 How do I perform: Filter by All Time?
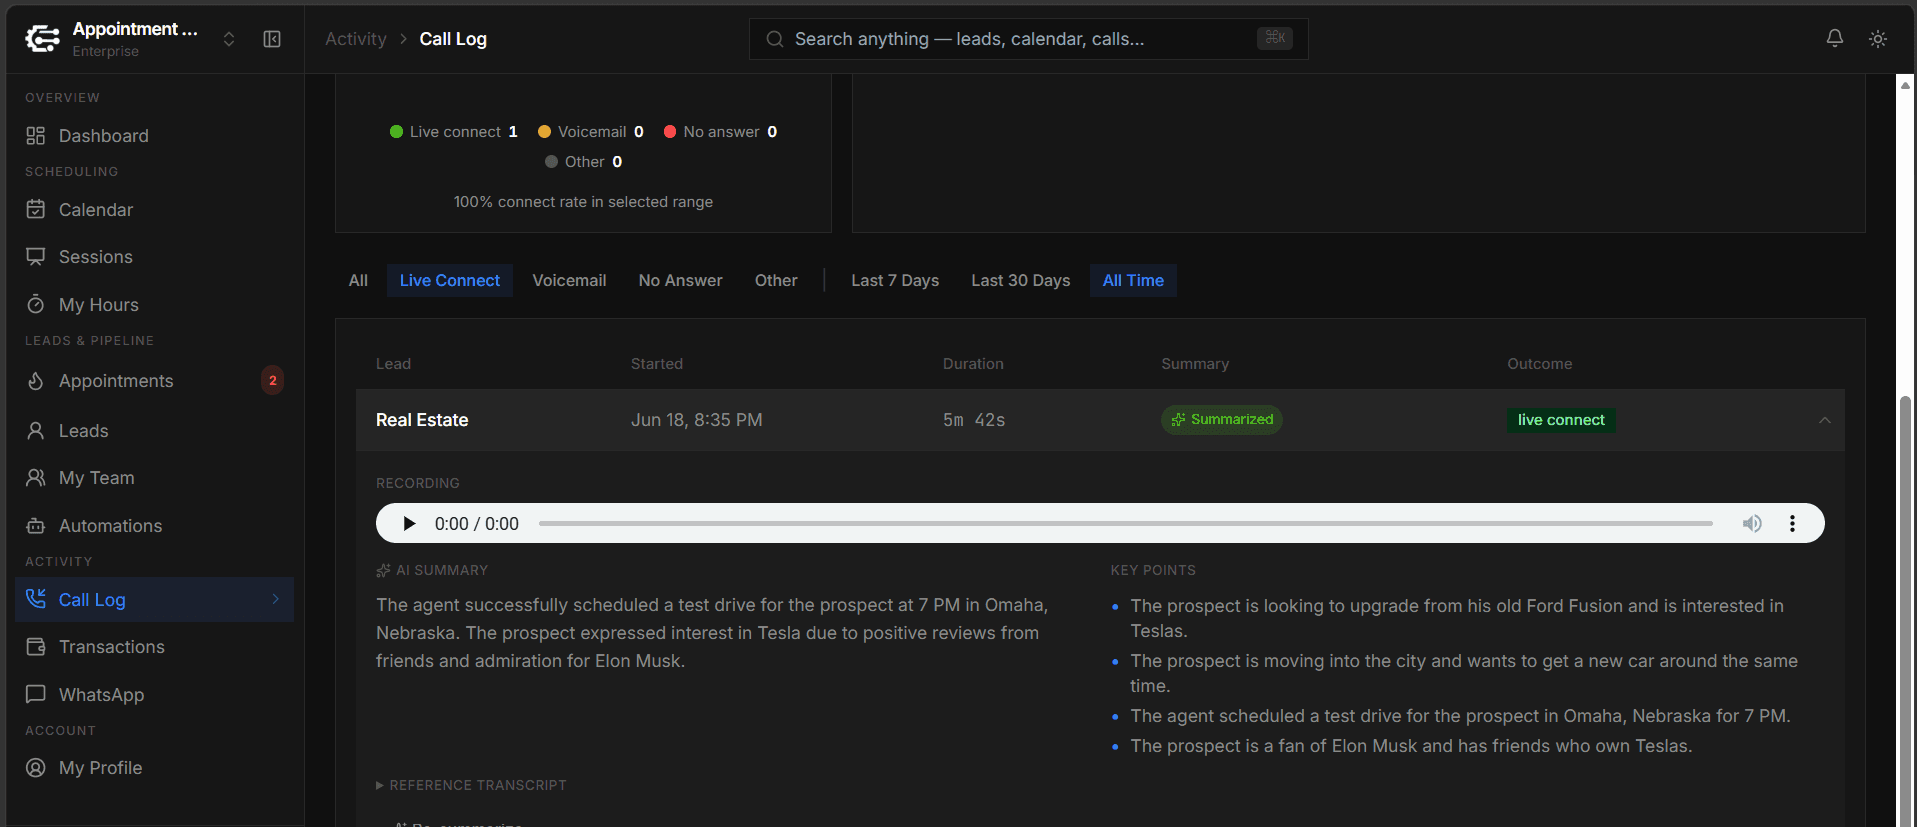[x=1133, y=281]
